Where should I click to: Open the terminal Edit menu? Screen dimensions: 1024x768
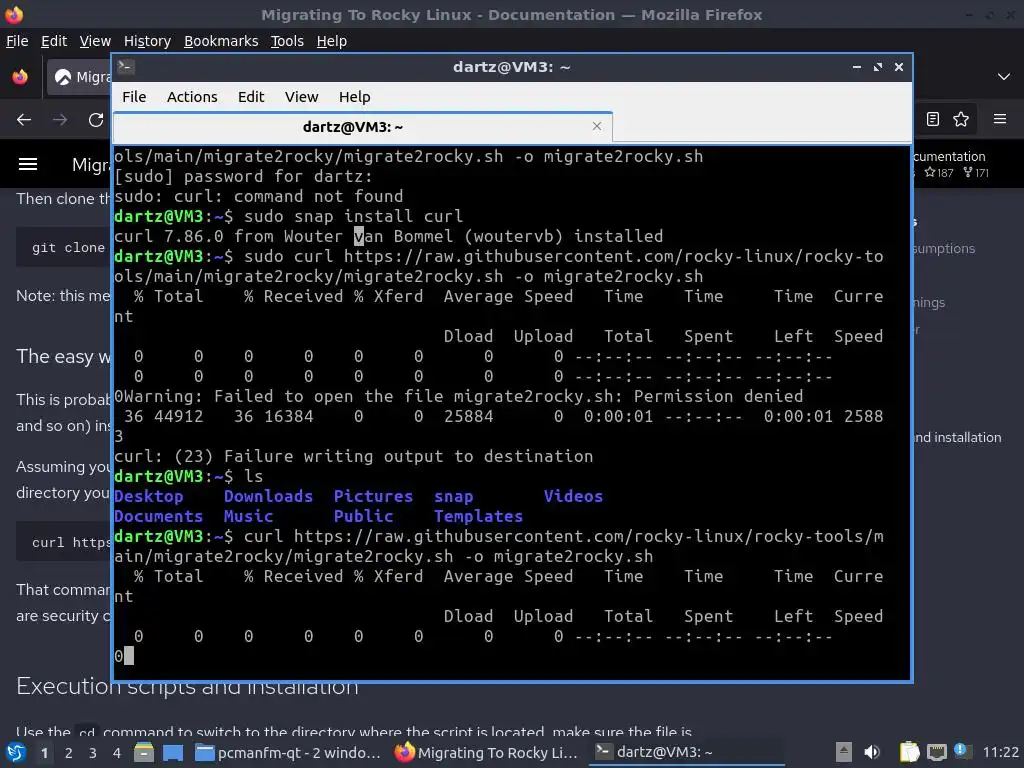coord(251,97)
